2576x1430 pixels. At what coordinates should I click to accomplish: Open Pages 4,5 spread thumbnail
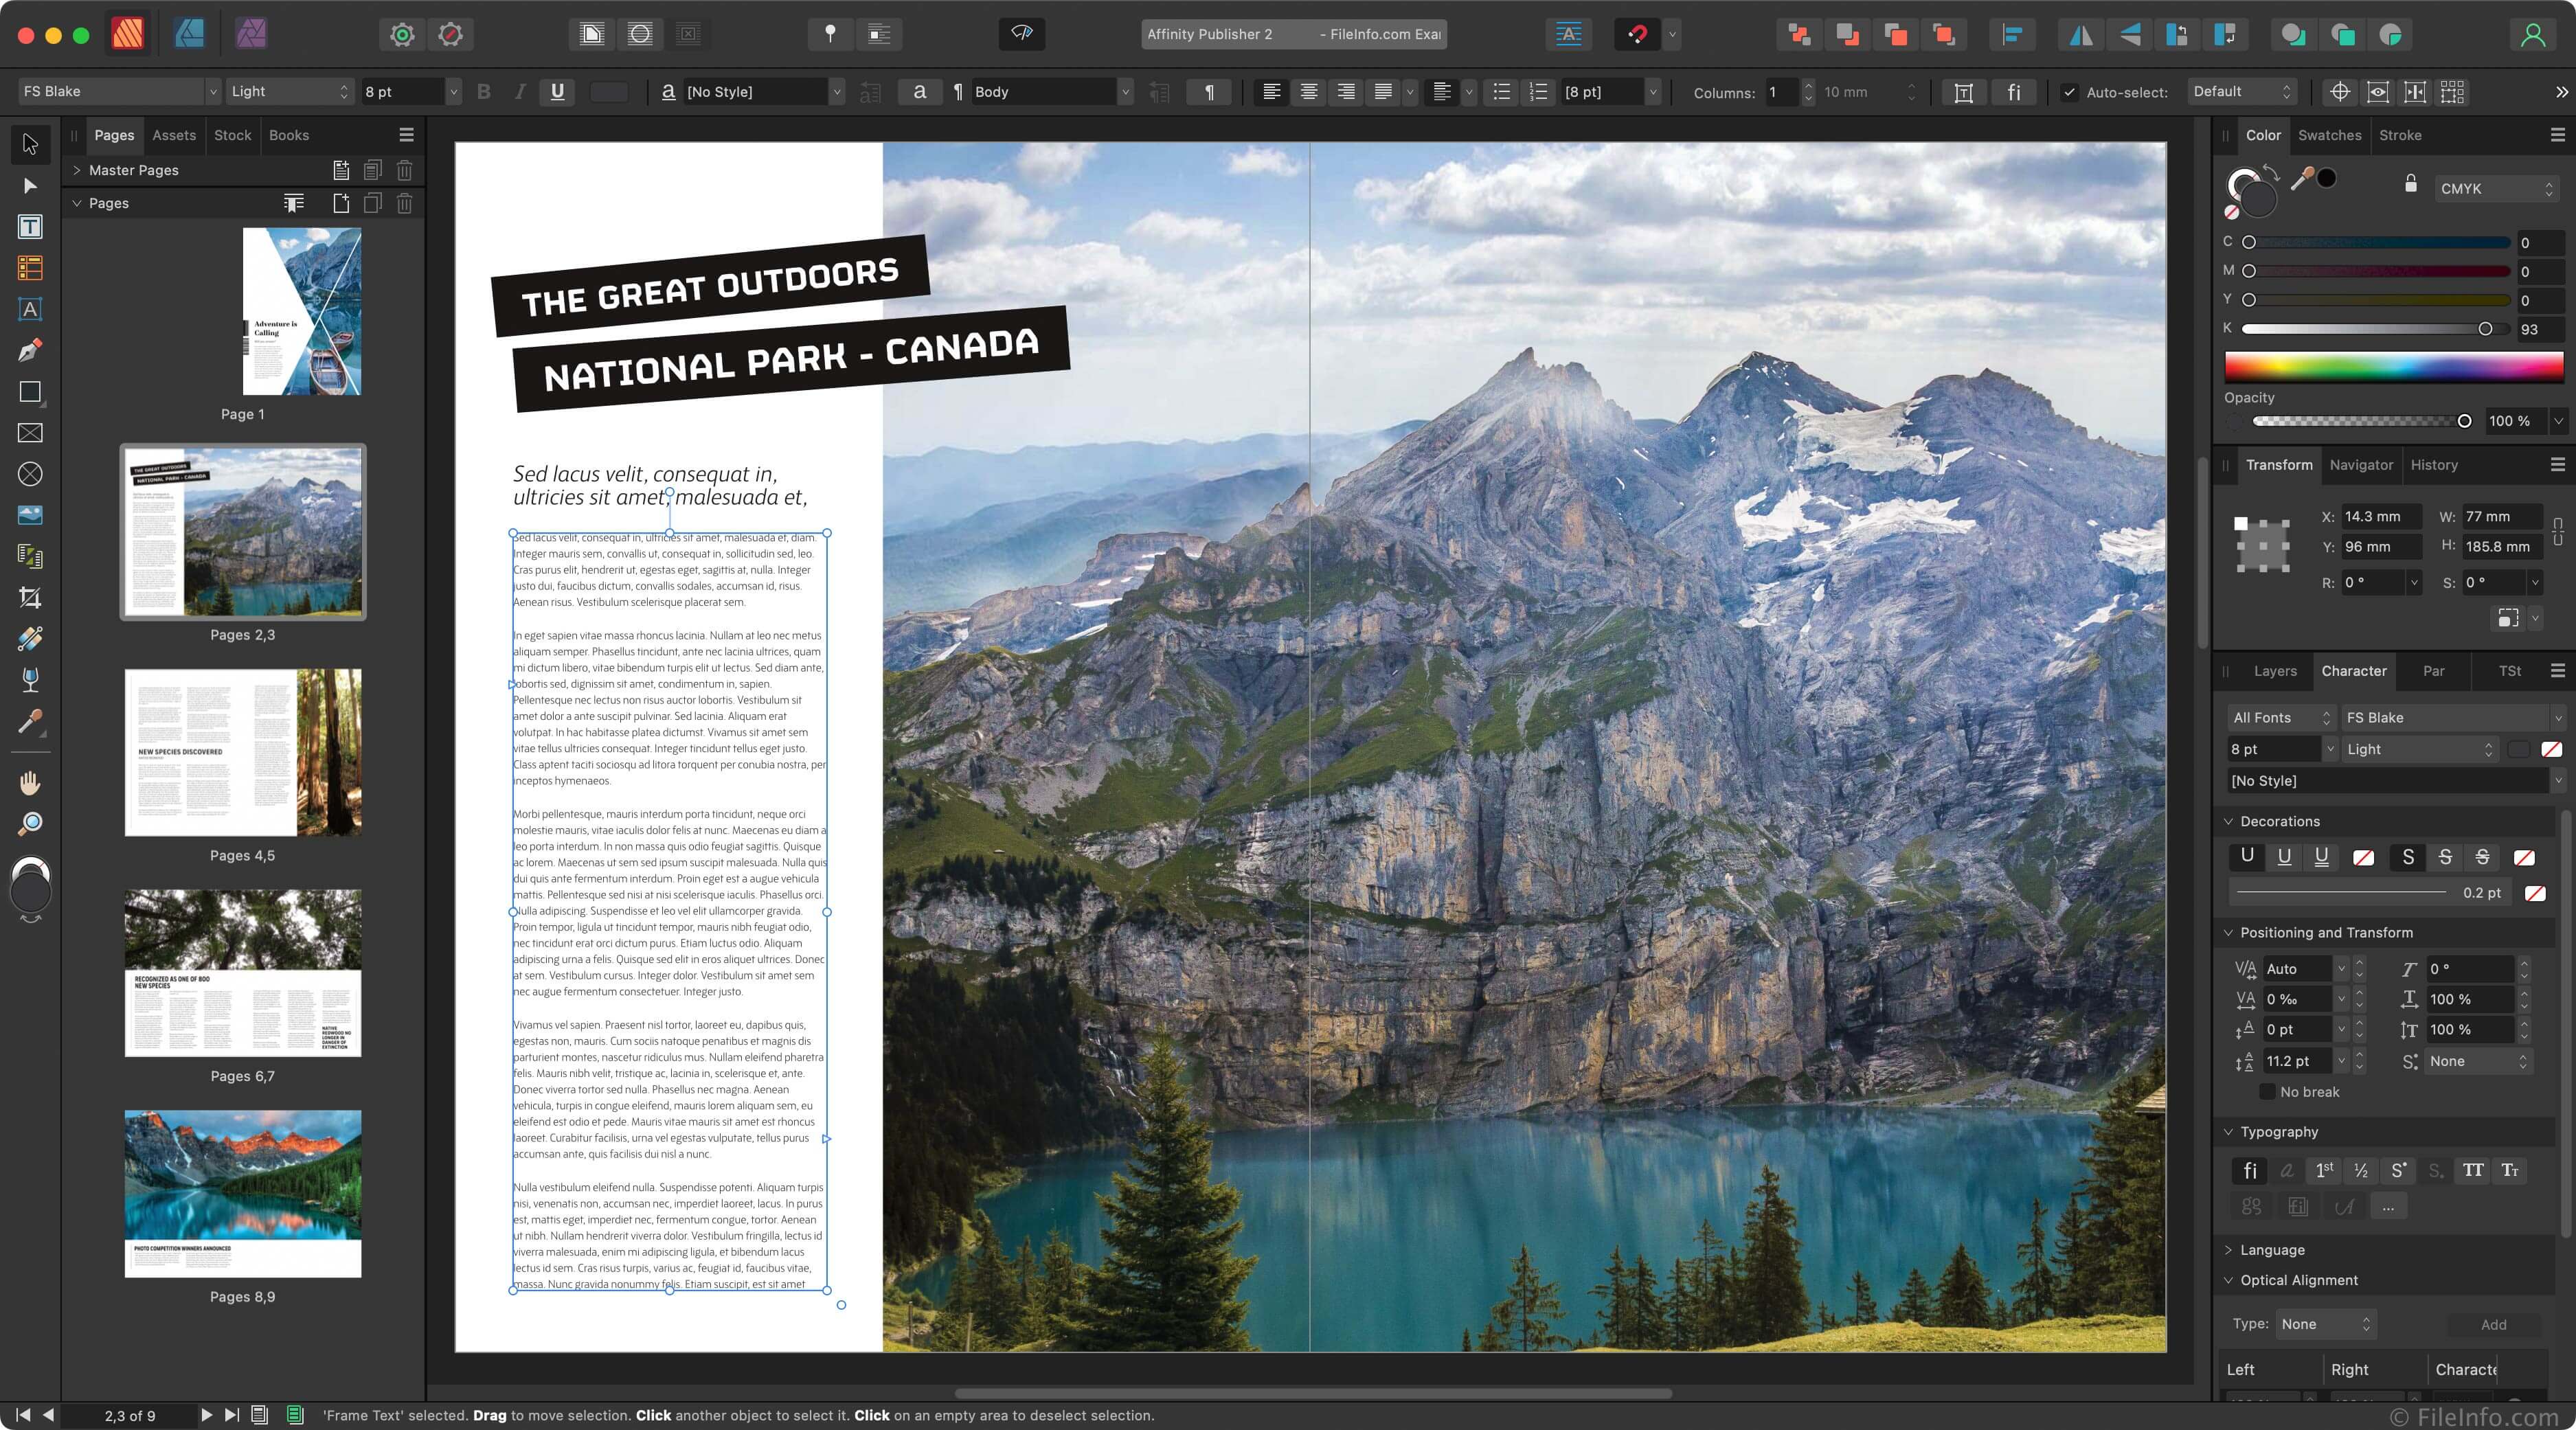click(243, 752)
